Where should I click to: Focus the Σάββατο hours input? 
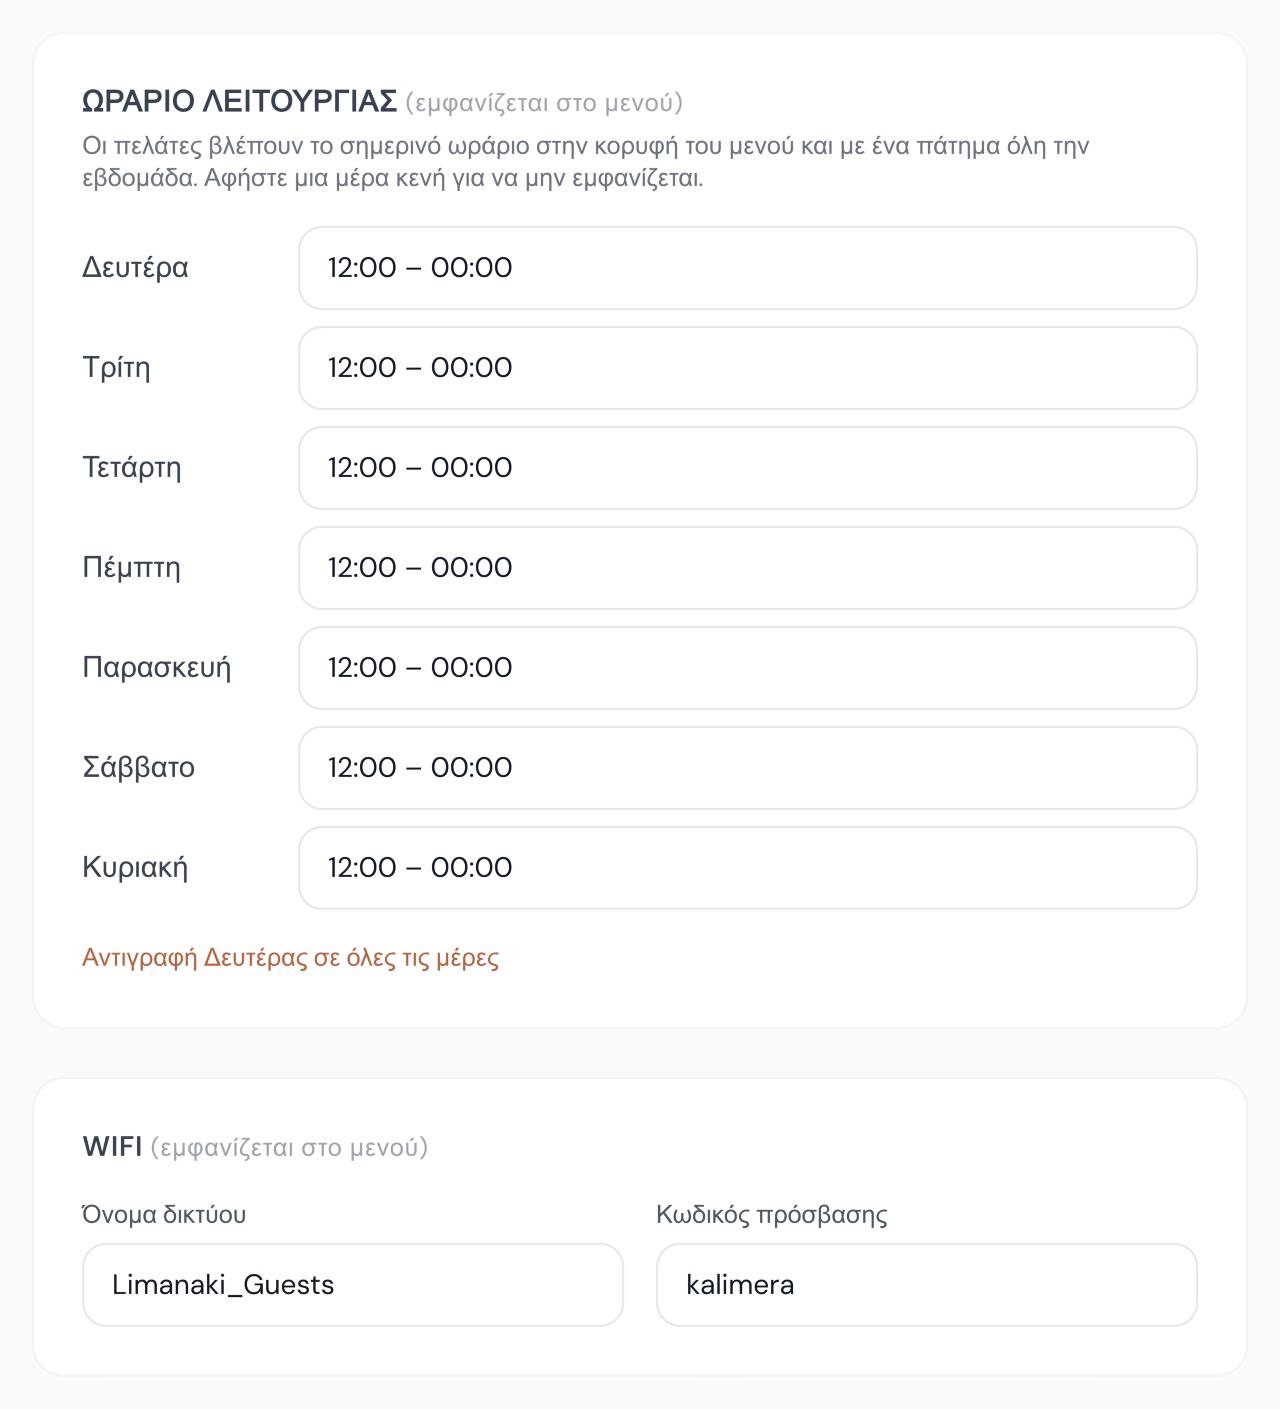pos(748,768)
